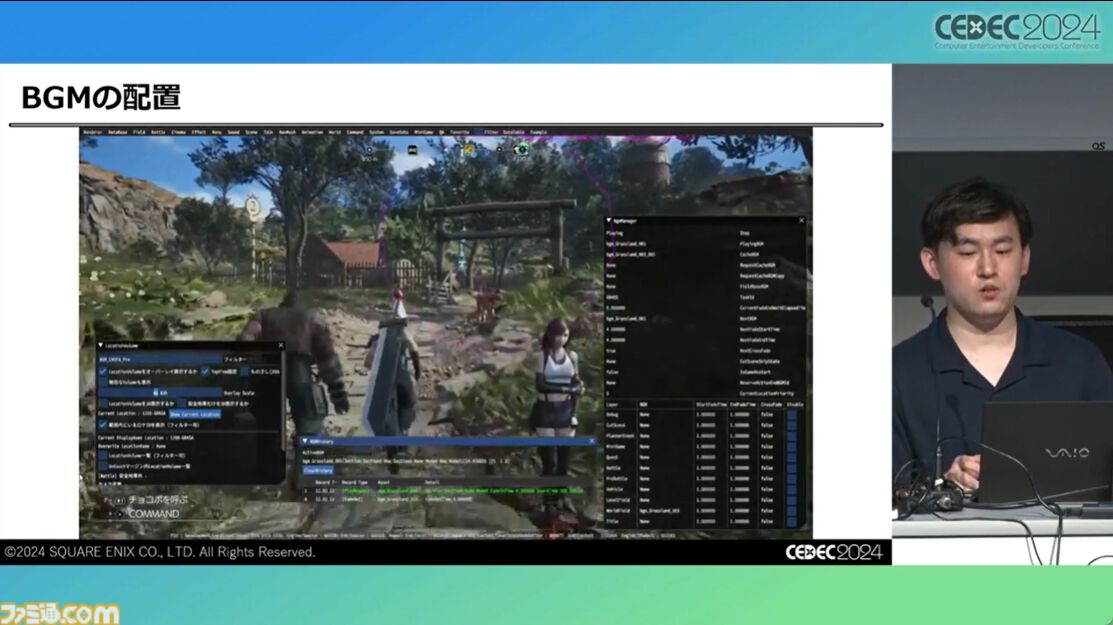Click the LocationVolume filter input field
The image size is (1113, 625).
pos(160,360)
